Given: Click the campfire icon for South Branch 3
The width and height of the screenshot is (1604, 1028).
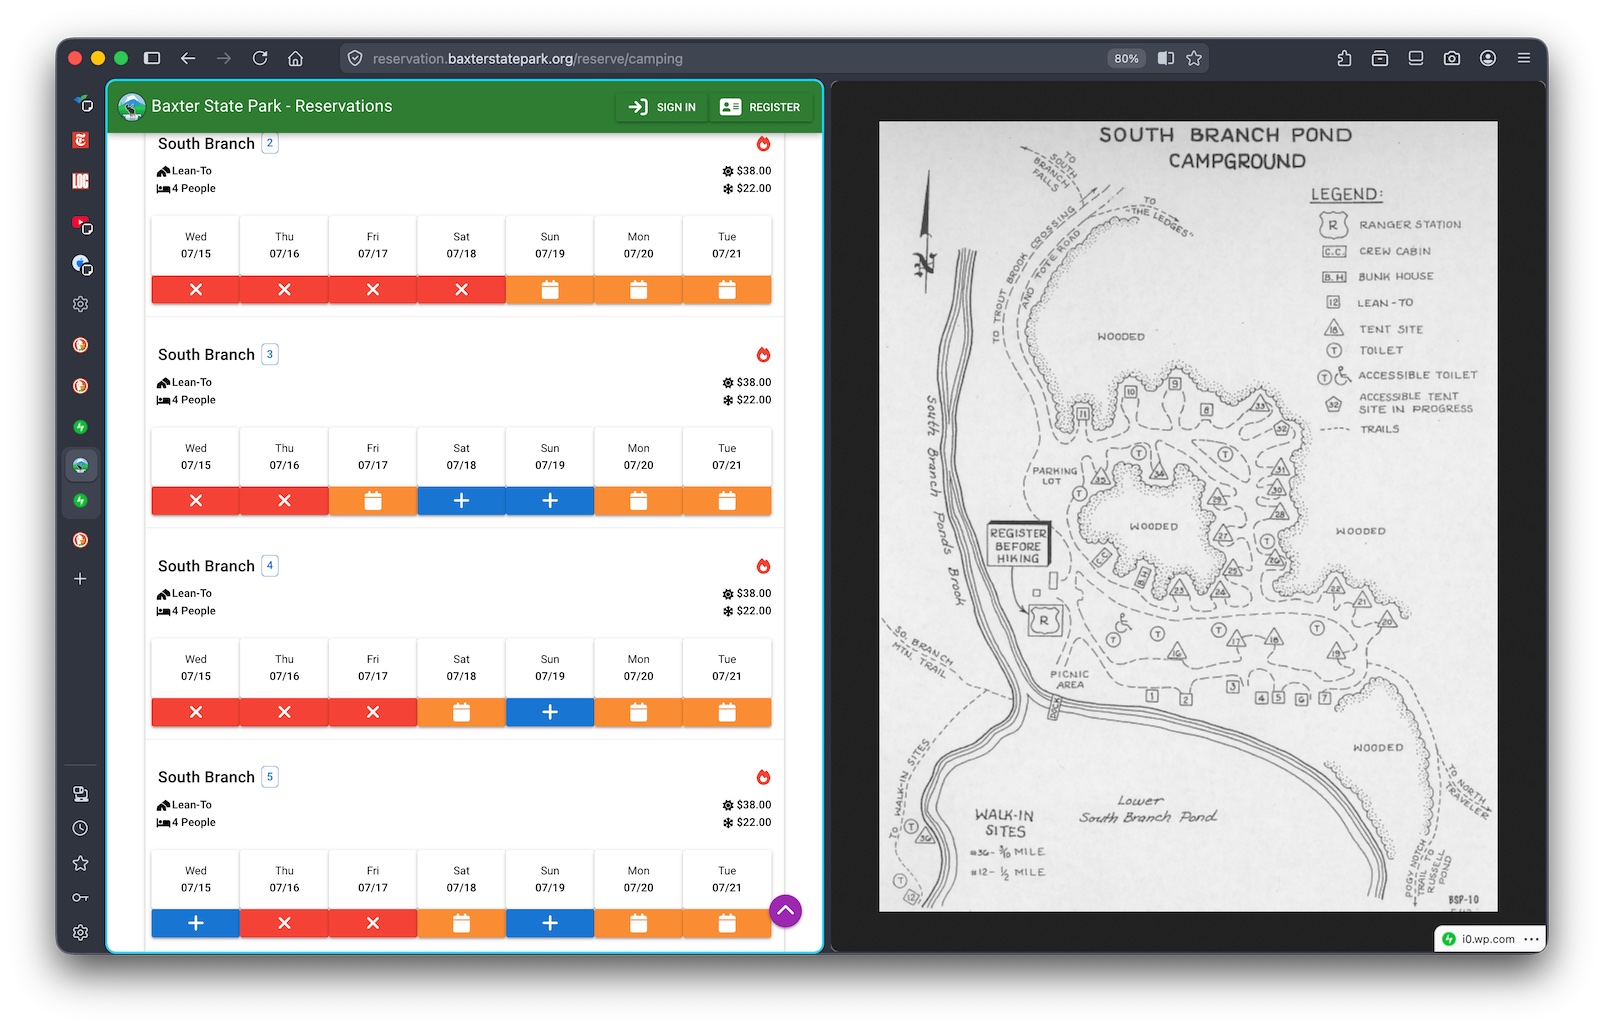Looking at the screenshot, I should pyautogui.click(x=763, y=355).
